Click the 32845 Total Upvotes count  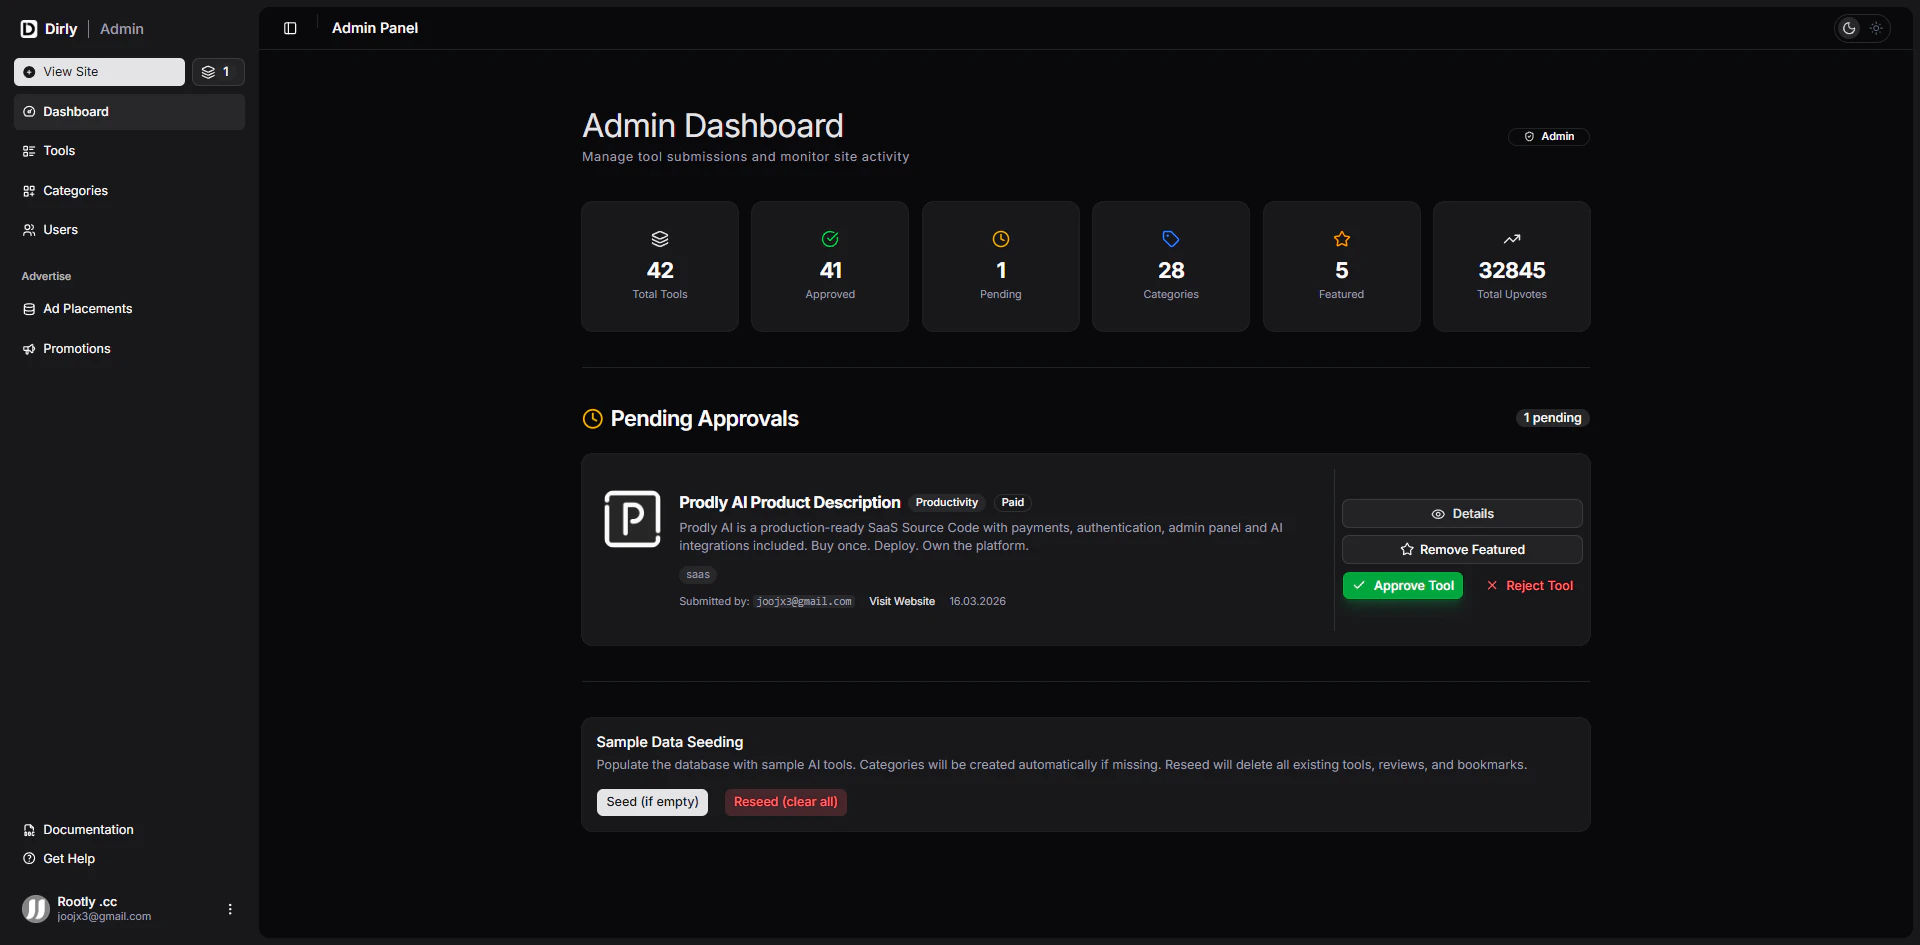pos(1512,271)
